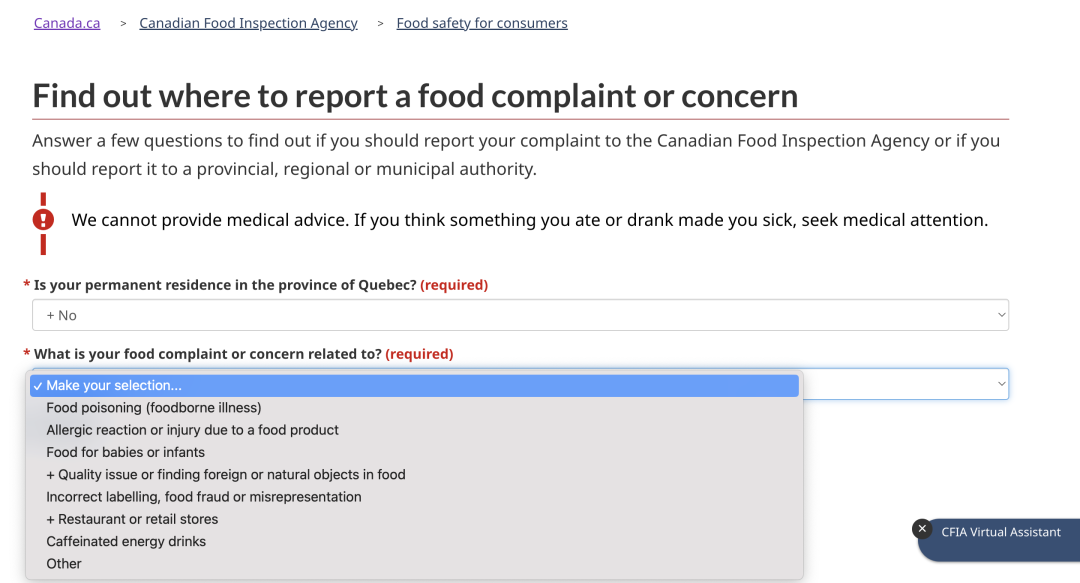The height and width of the screenshot is (583, 1080).
Task: Open the Canada.ca breadcrumb link
Action: click(x=67, y=23)
